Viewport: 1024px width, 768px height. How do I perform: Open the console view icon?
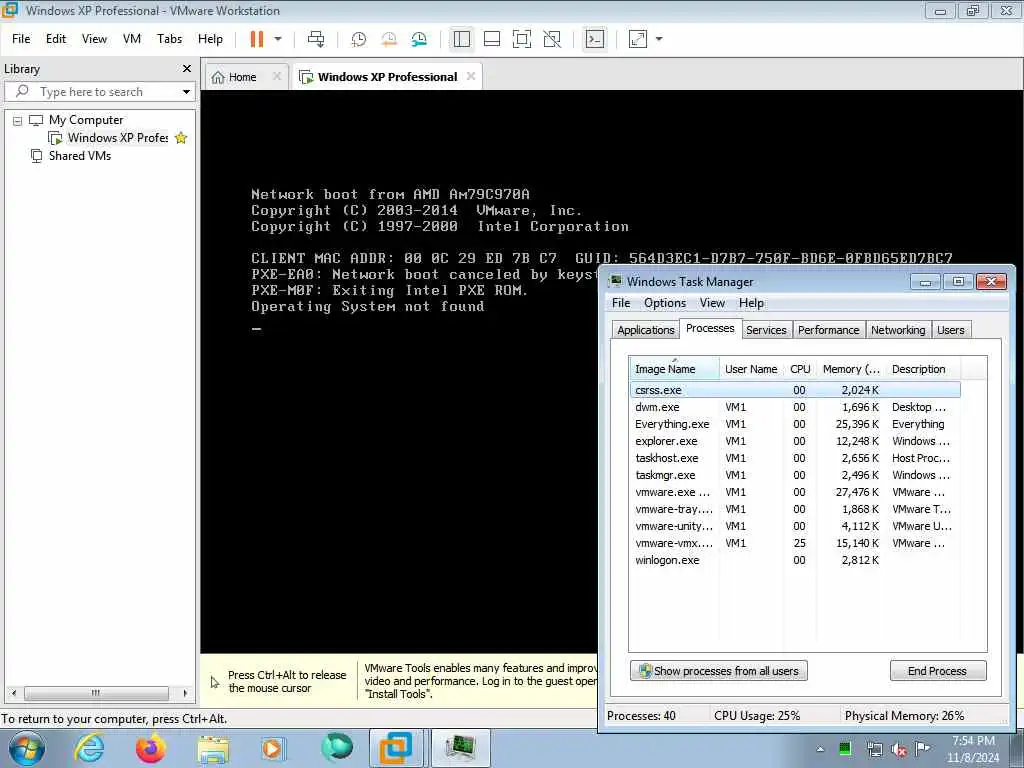pyautogui.click(x=594, y=39)
